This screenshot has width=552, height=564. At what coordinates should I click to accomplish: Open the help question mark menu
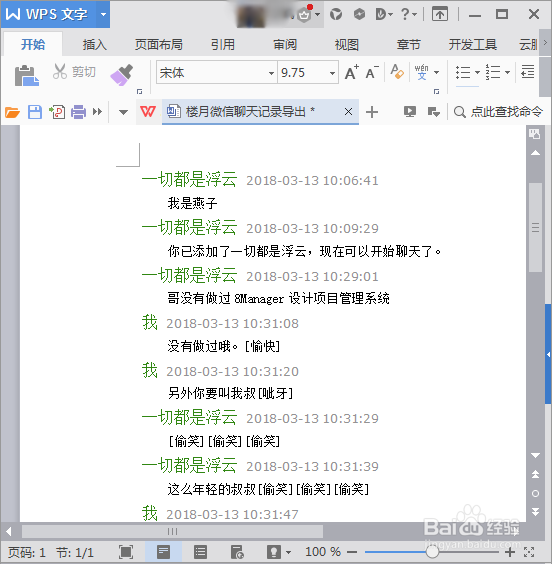coord(408,14)
